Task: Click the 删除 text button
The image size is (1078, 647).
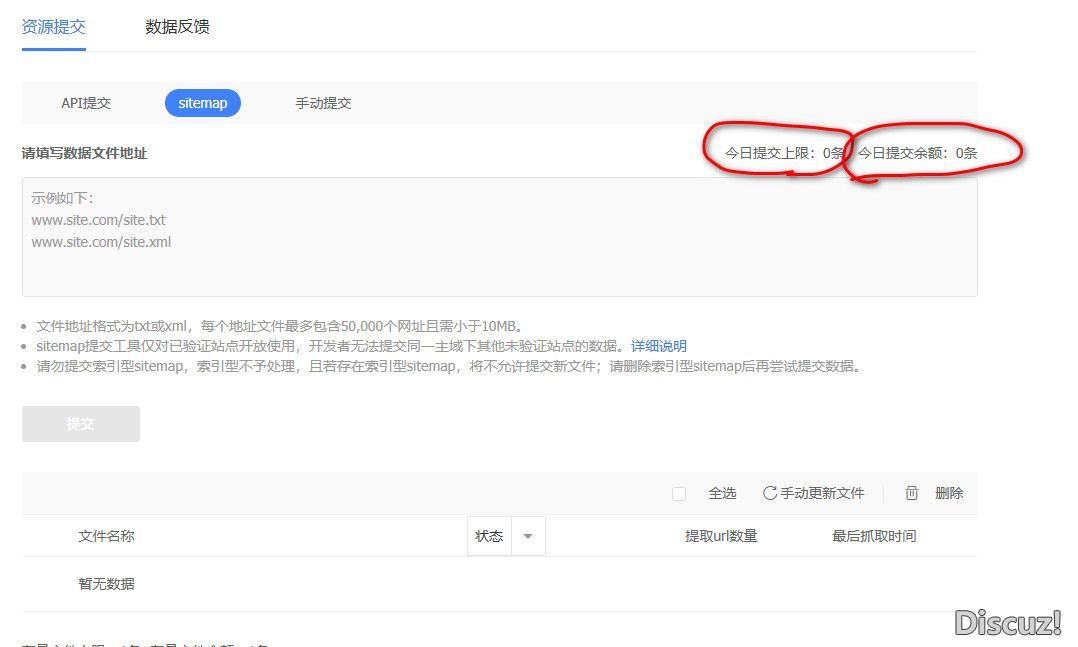Action: coord(949,493)
